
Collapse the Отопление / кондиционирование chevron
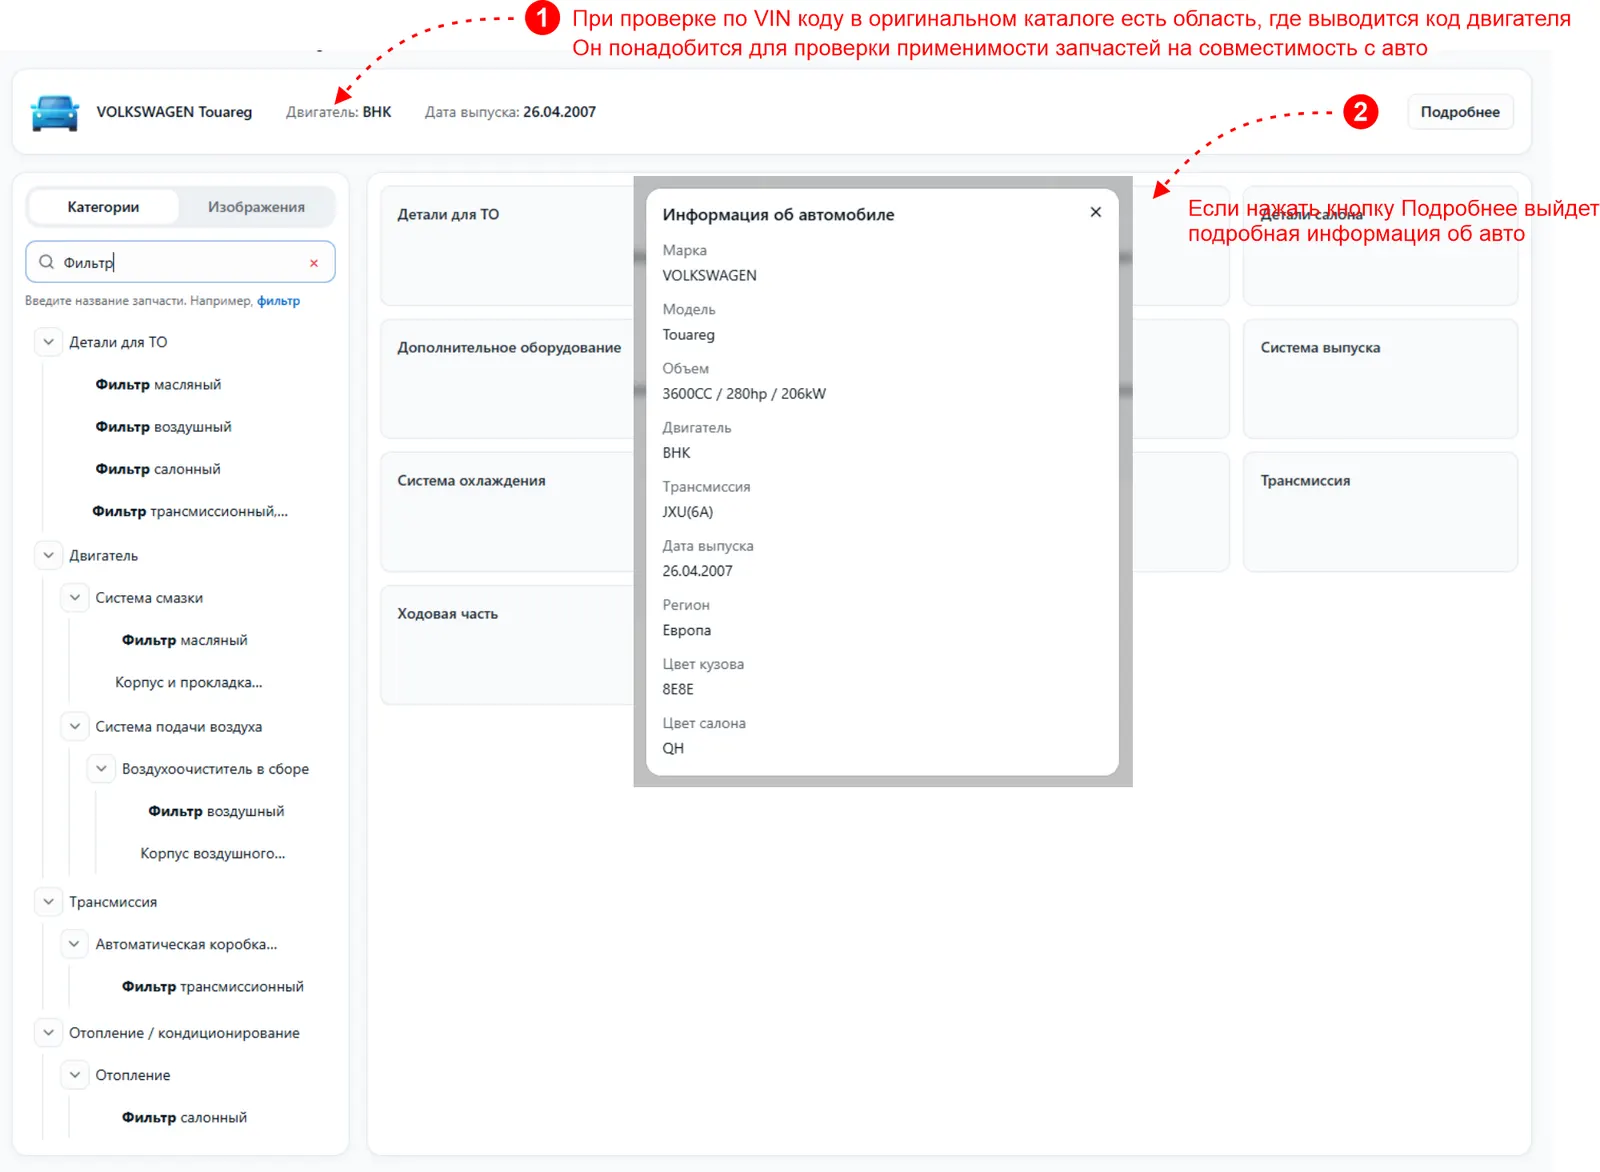[48, 1033]
